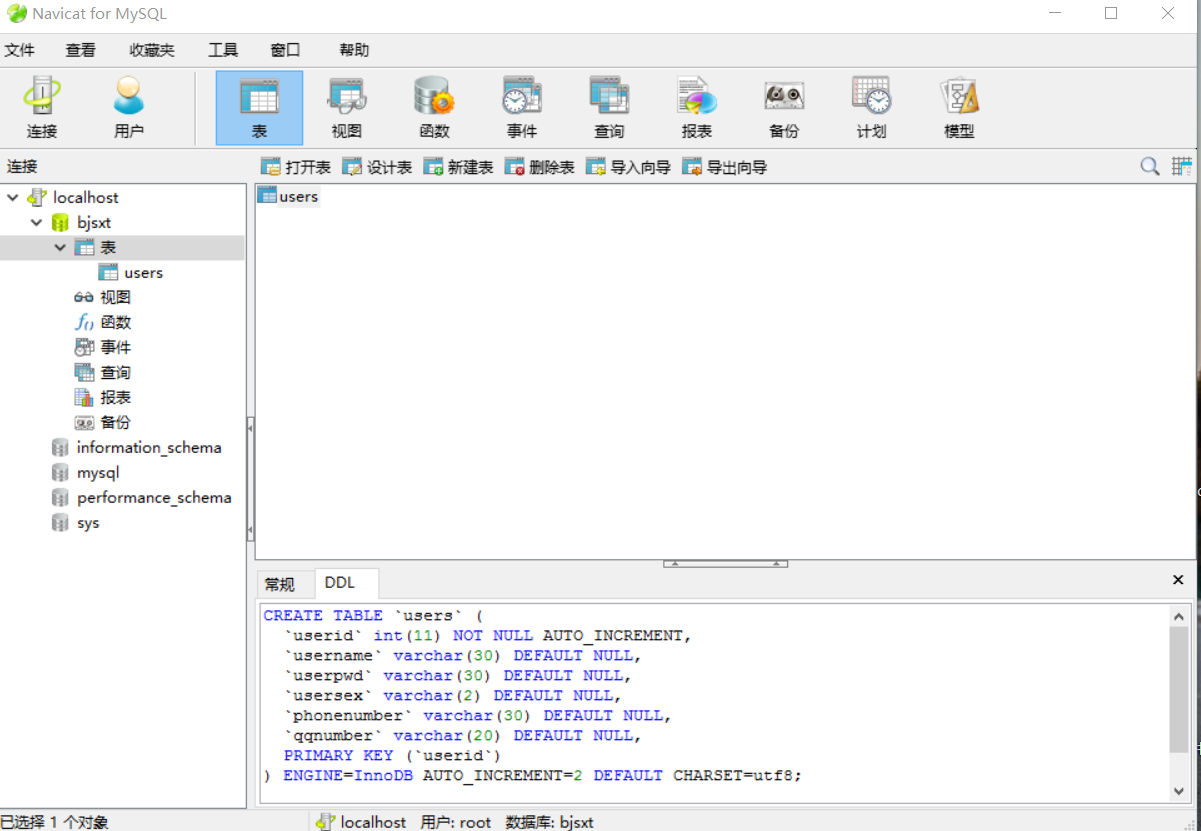
Task: Select the performance_schema database
Action: [x=154, y=498]
